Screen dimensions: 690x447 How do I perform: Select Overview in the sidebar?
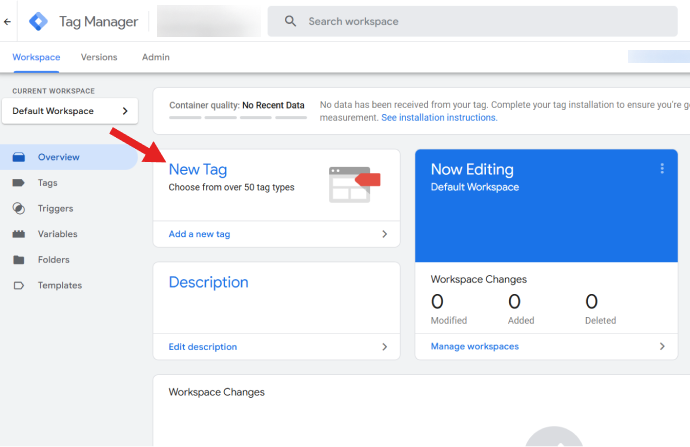(69, 157)
